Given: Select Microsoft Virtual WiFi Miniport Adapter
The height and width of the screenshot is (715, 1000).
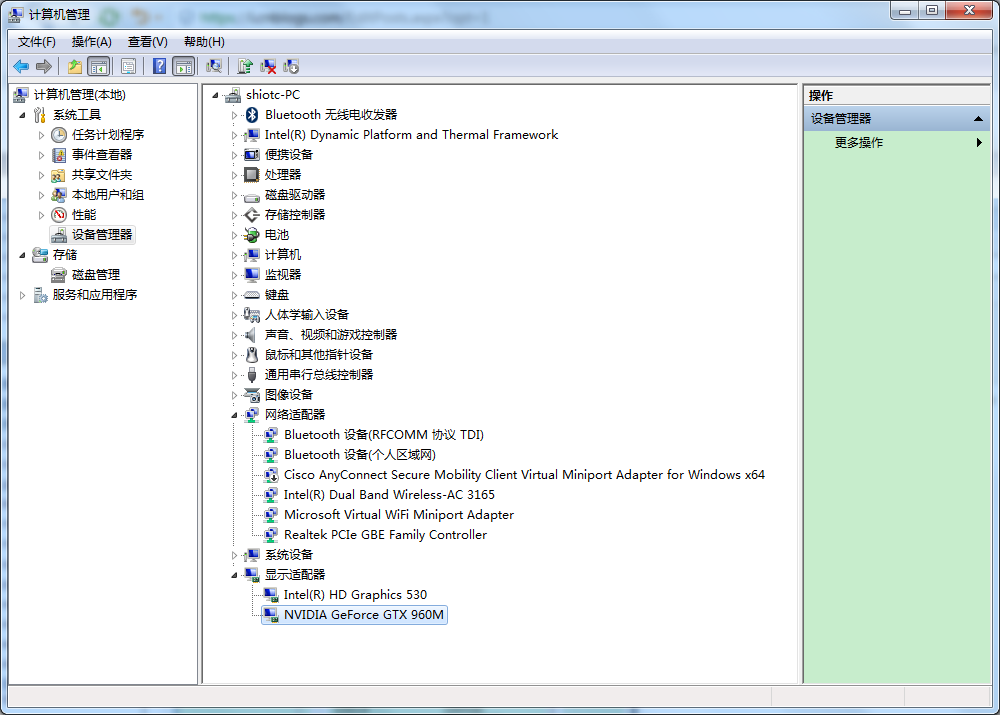Looking at the screenshot, I should (x=399, y=515).
